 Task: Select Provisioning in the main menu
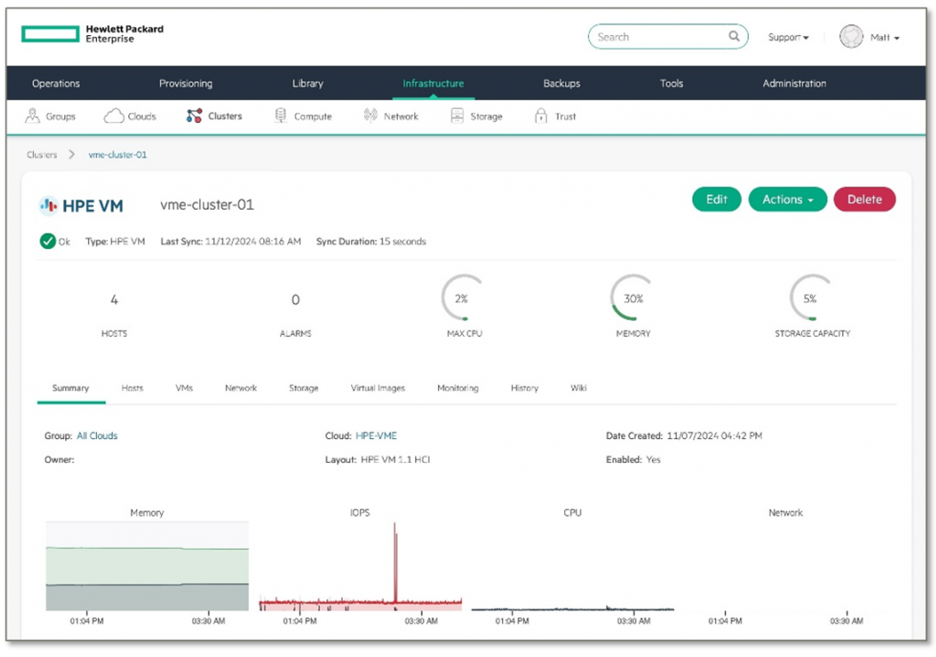[x=185, y=84]
